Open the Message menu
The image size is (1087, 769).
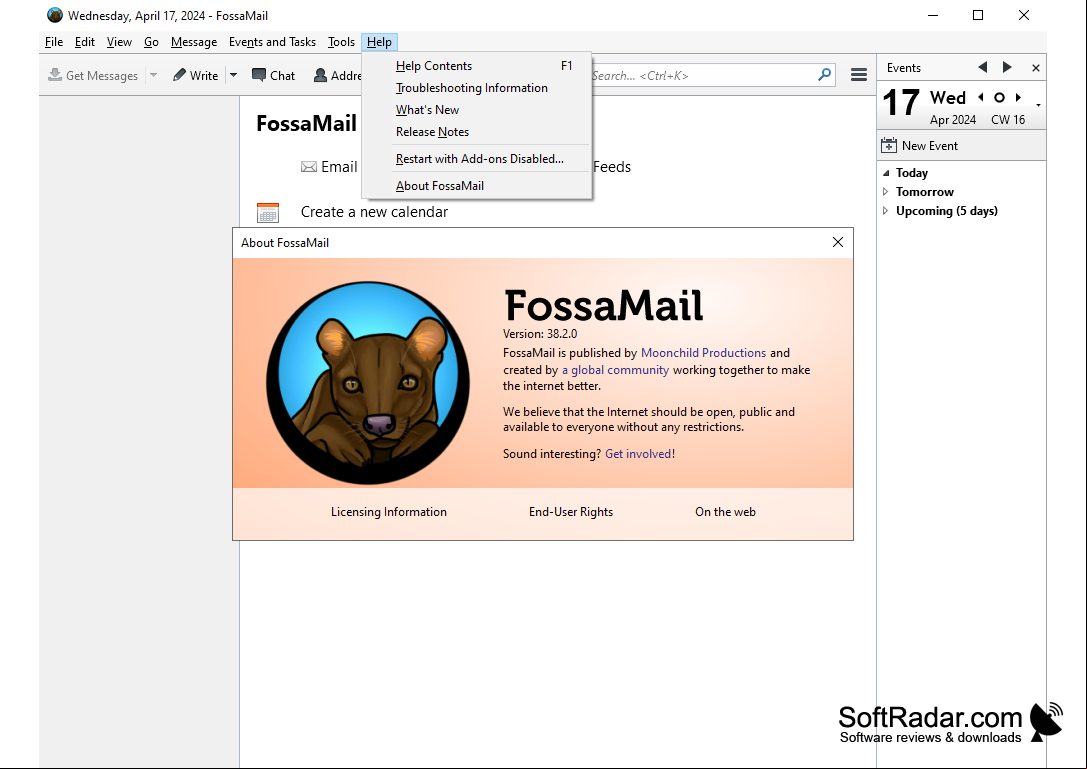click(193, 42)
